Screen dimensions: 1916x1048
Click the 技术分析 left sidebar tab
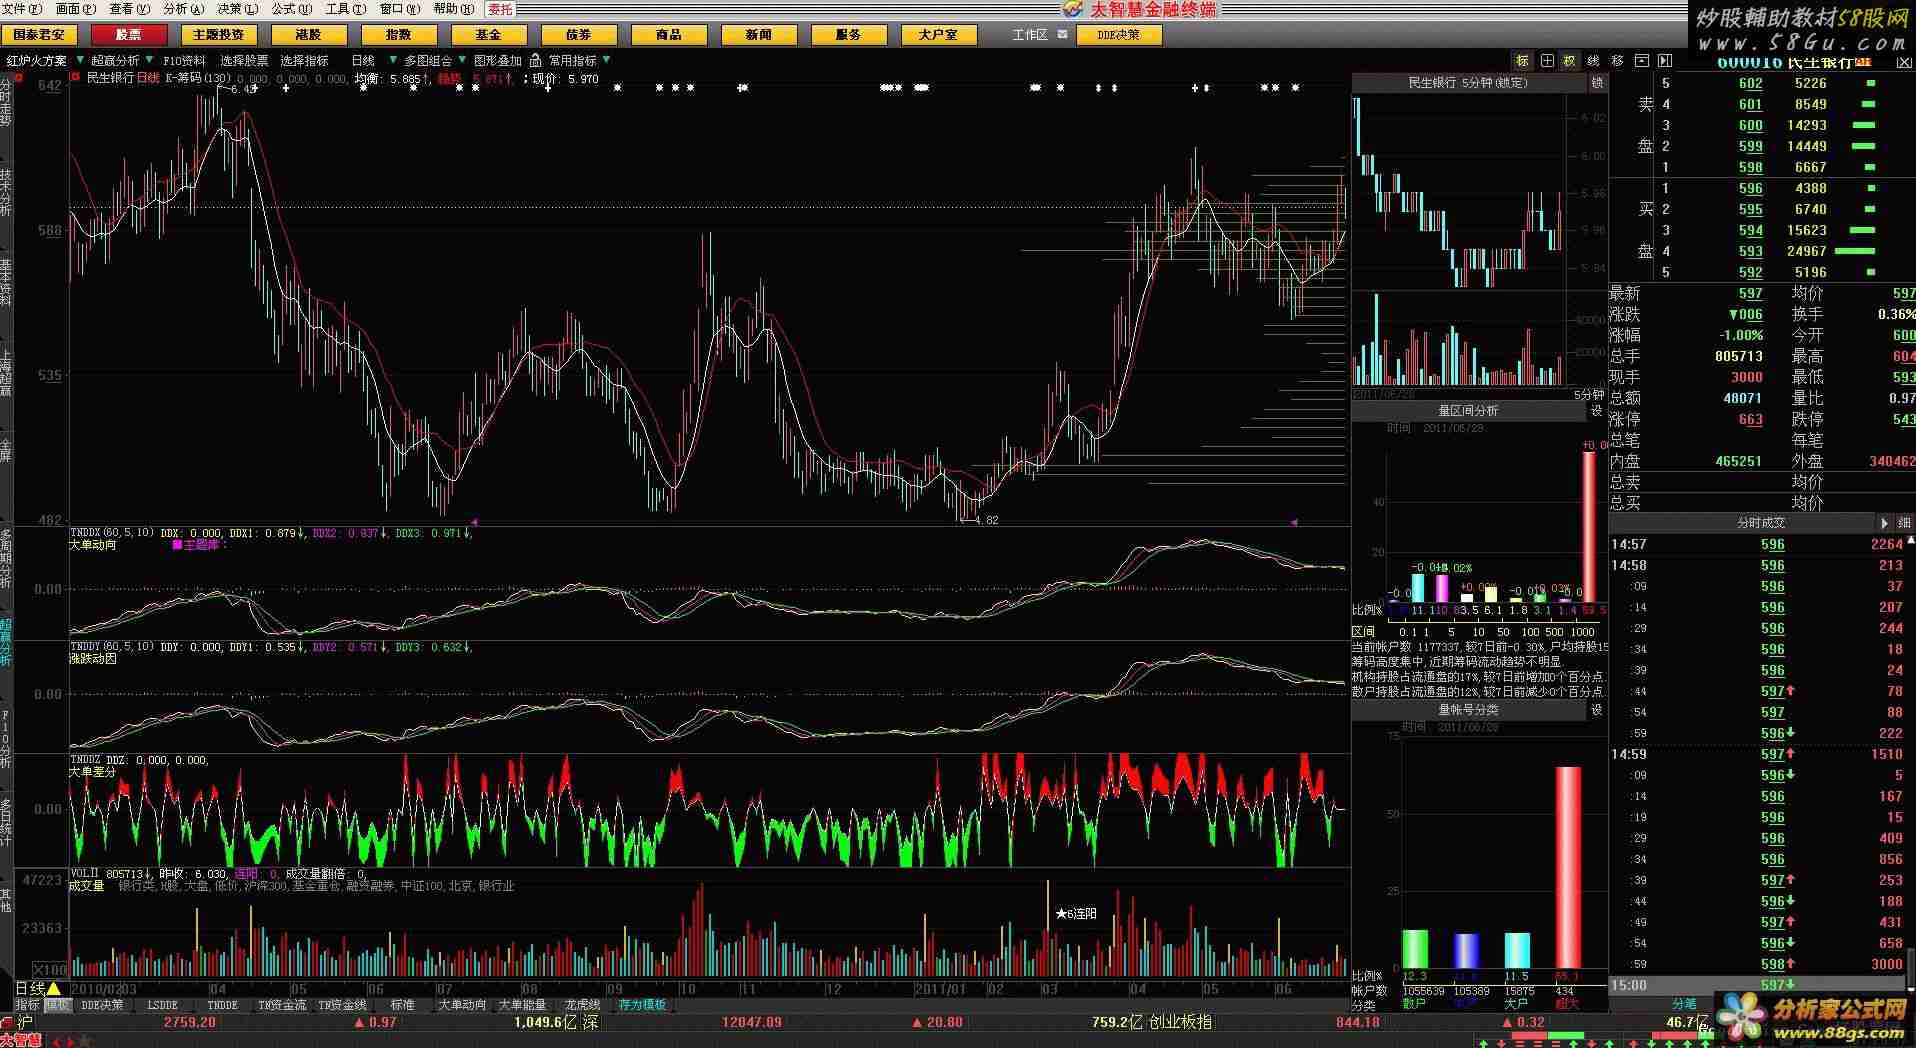point(6,192)
